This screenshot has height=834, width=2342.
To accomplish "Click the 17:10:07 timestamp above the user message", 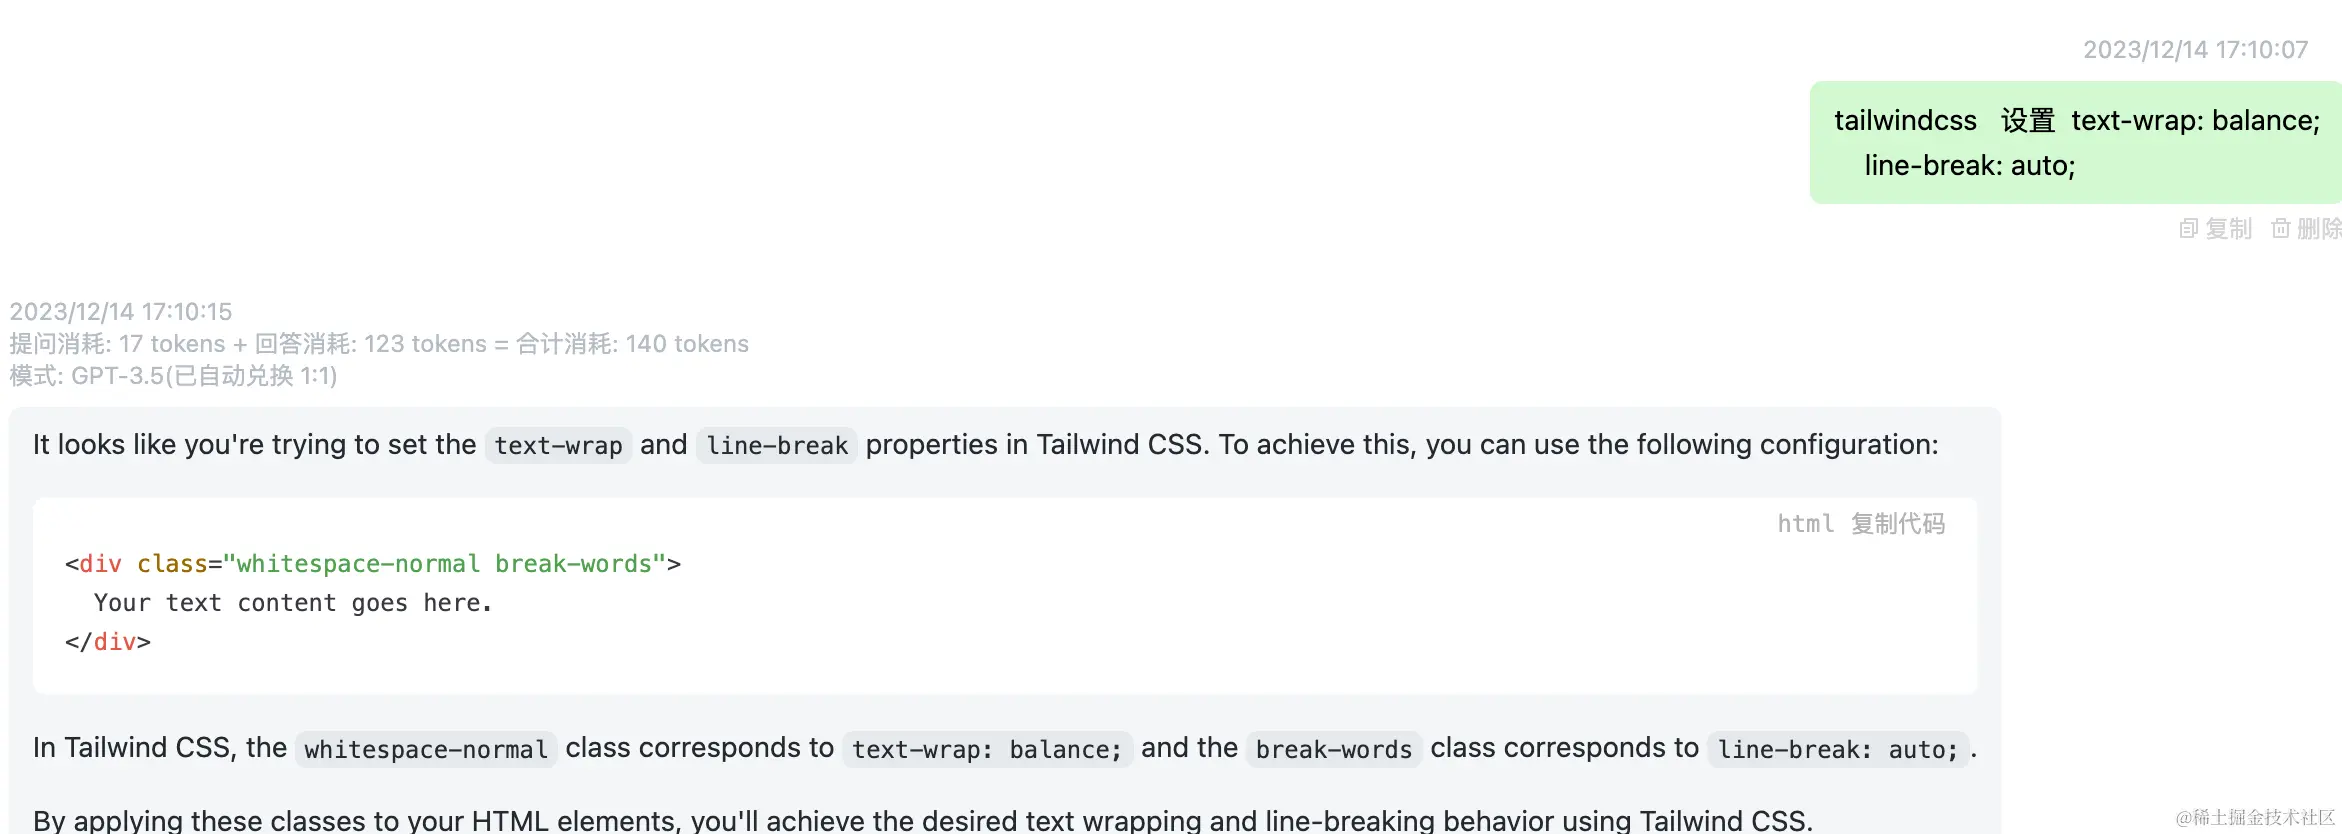I will (2195, 50).
